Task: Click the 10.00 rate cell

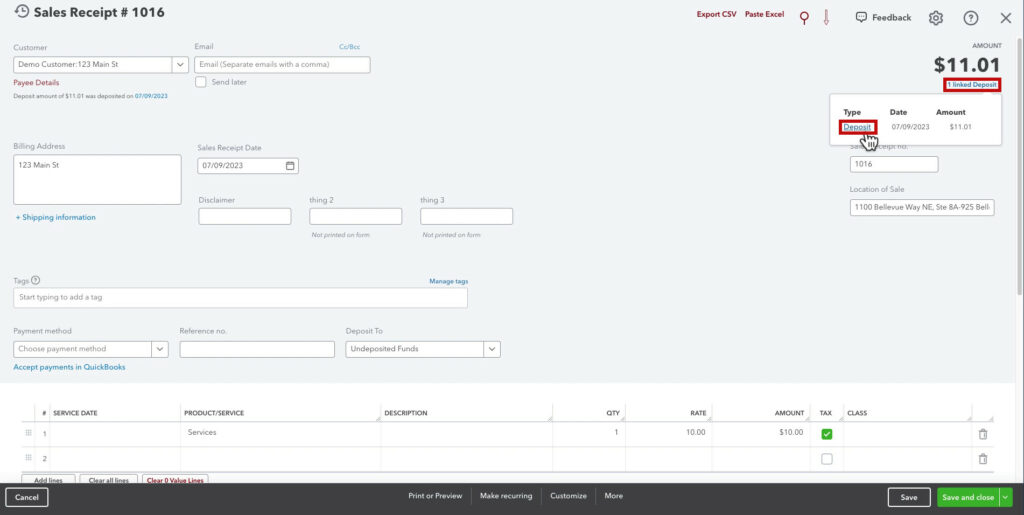Action: (668, 433)
